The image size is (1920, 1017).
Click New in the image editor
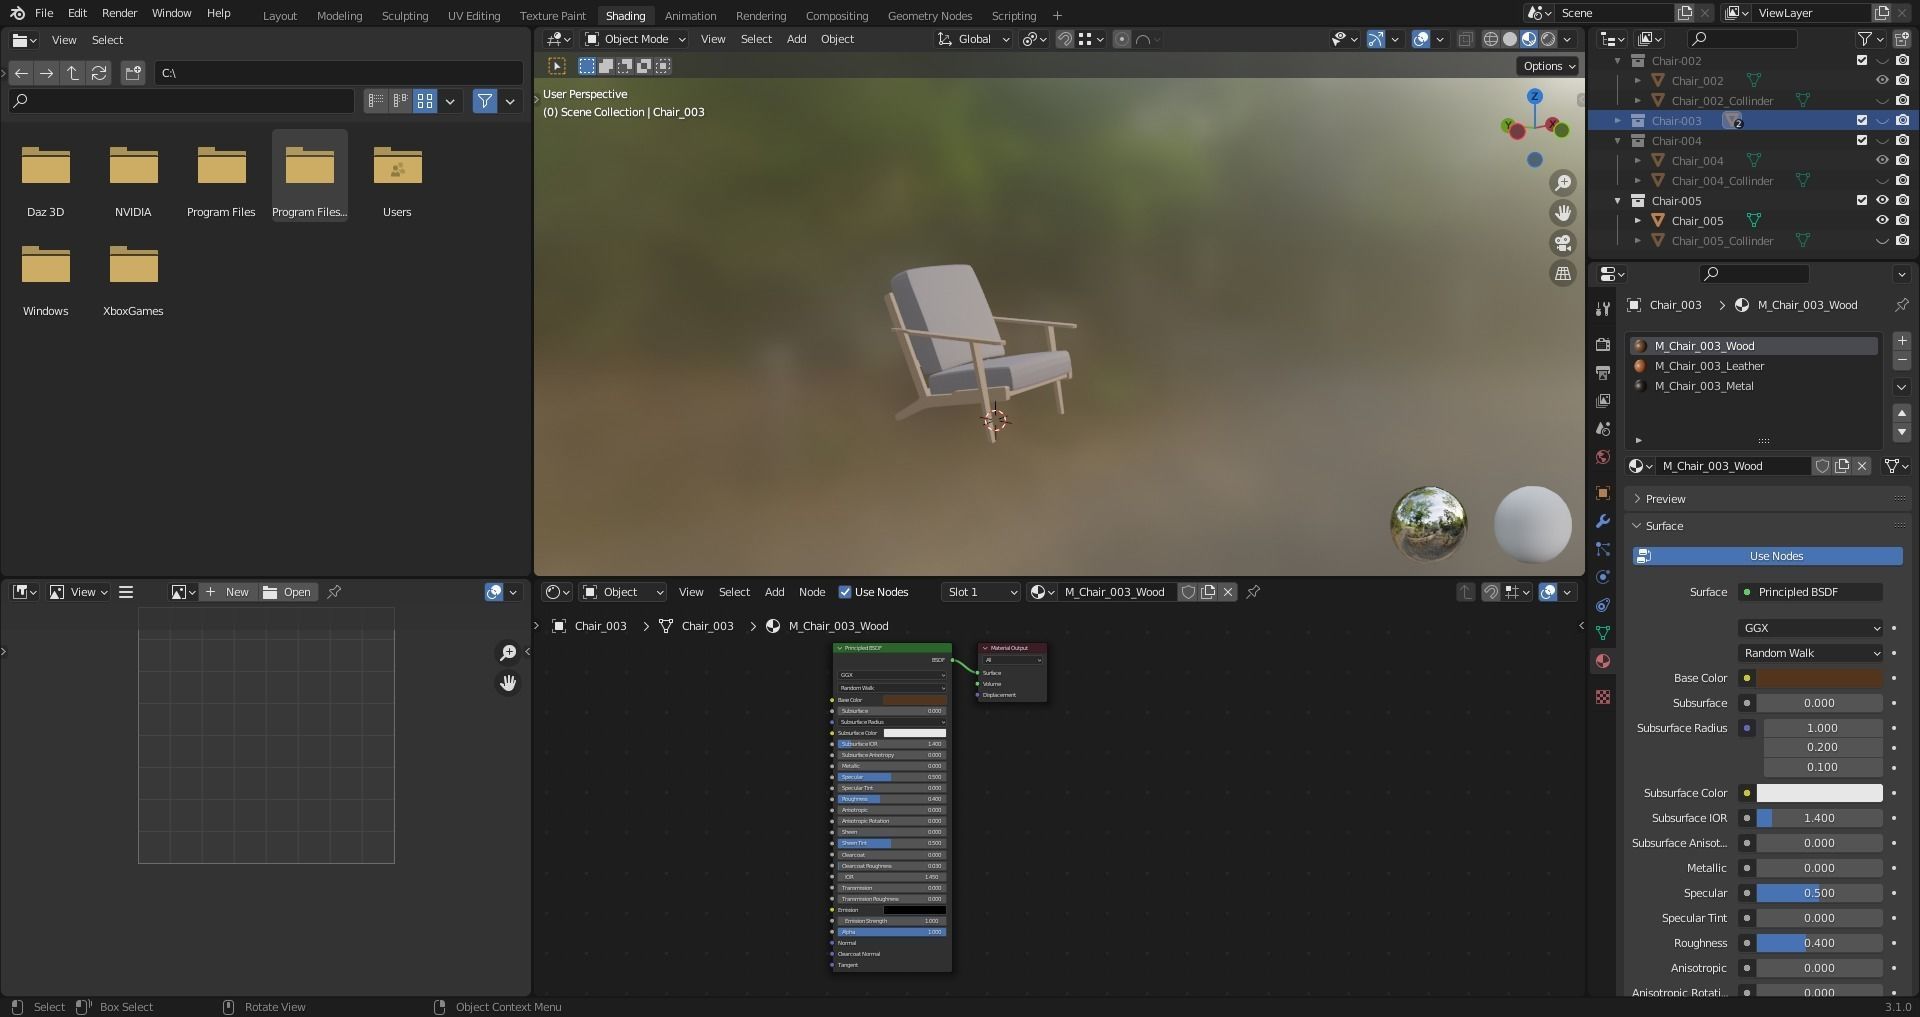(x=227, y=592)
